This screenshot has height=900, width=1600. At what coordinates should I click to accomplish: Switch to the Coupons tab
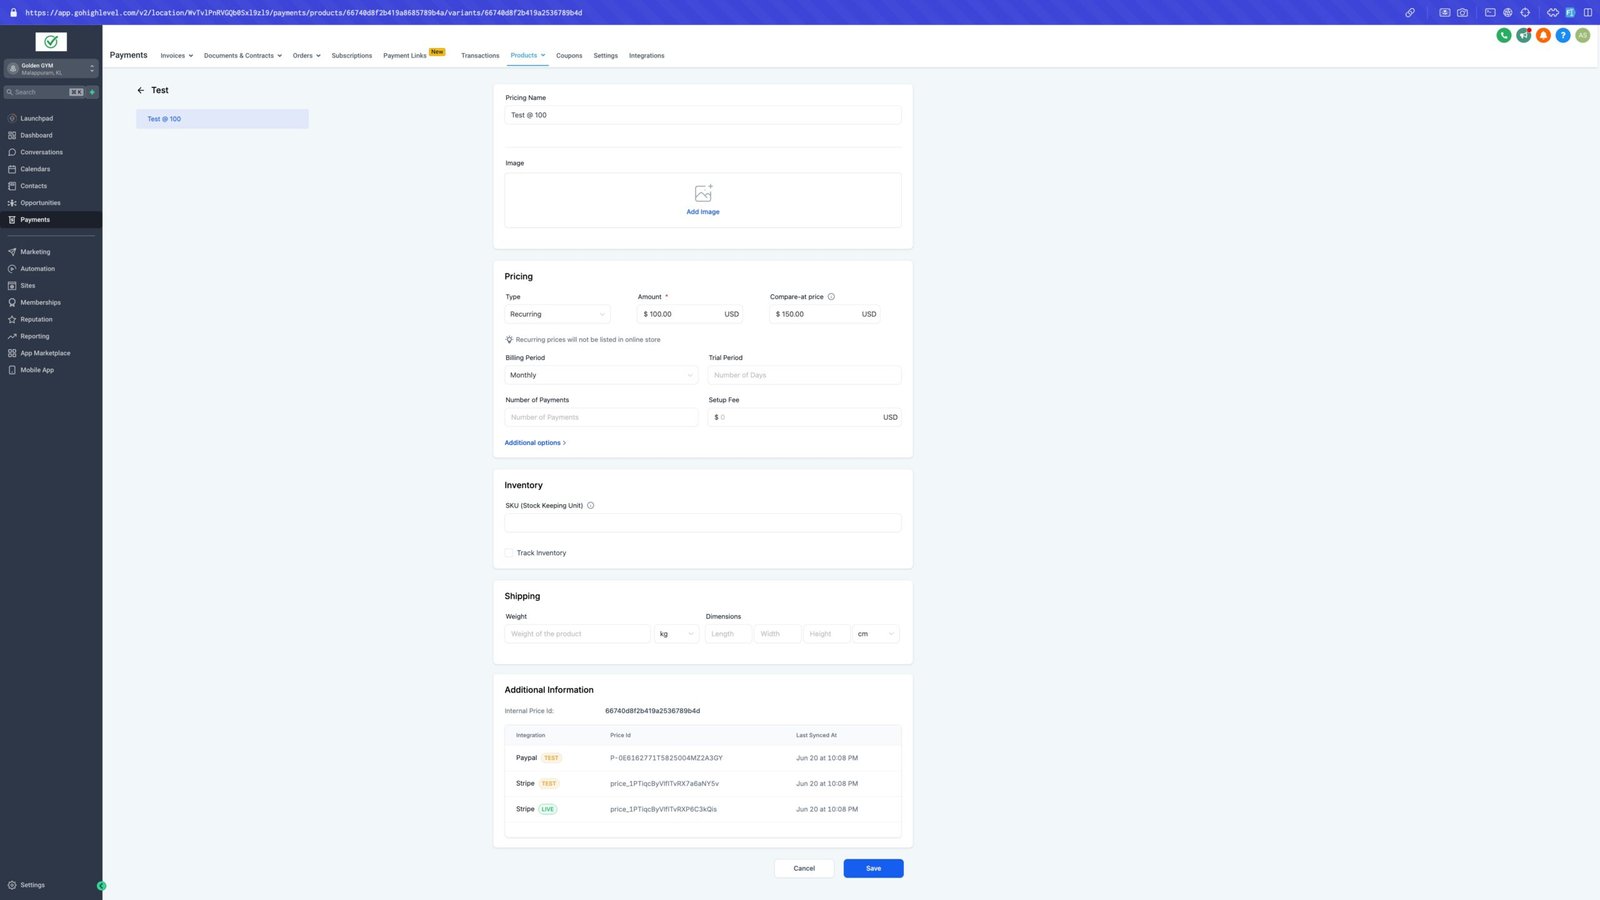(x=569, y=56)
